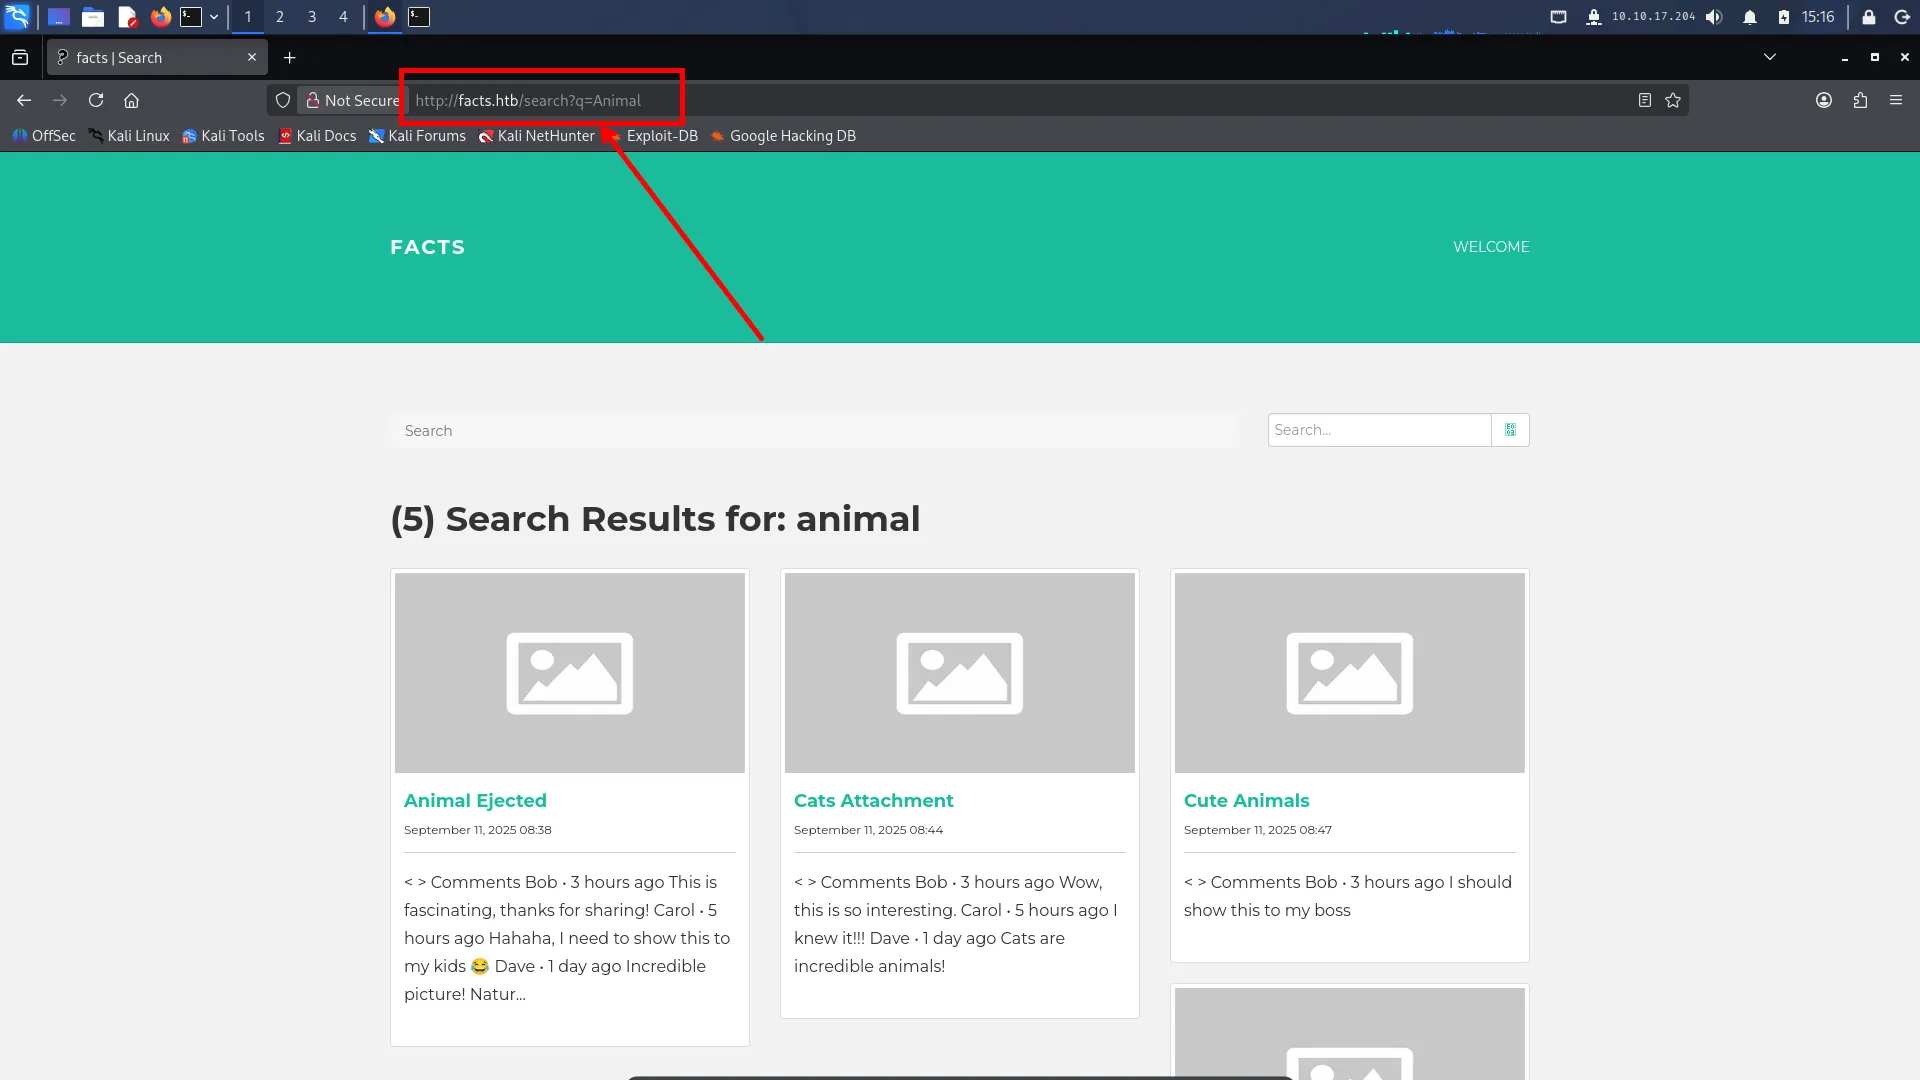Image resolution: width=1920 pixels, height=1080 pixels.
Task: Reload the current page
Action: (96, 100)
